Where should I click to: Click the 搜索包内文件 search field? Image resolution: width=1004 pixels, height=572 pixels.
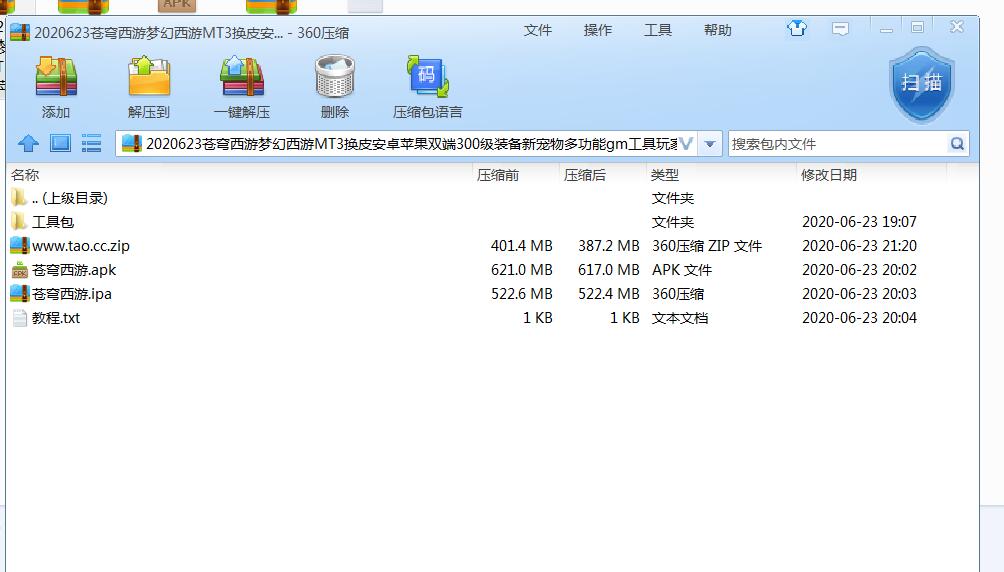(x=835, y=144)
